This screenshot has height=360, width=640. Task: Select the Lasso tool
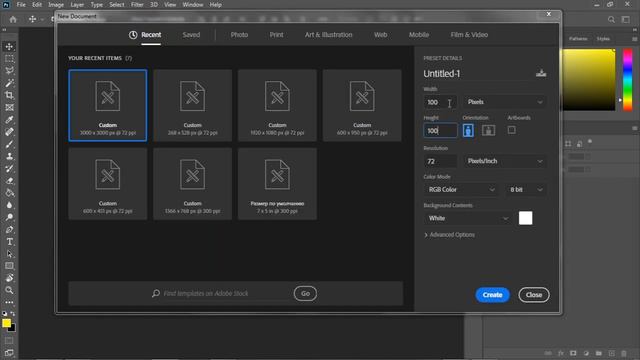click(9, 71)
